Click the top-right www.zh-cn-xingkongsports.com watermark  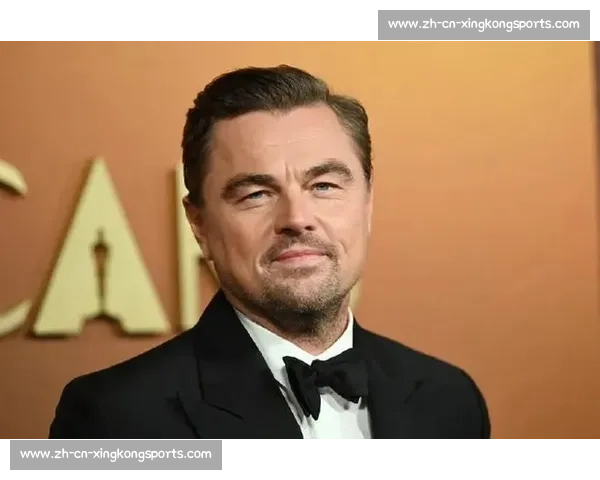point(483,24)
